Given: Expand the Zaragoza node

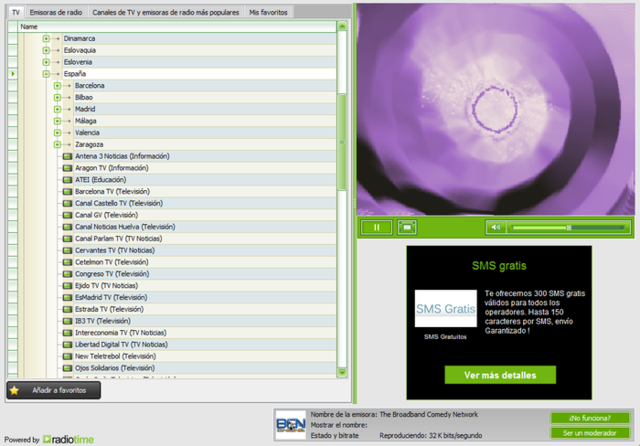Looking at the screenshot, I should coord(57,144).
